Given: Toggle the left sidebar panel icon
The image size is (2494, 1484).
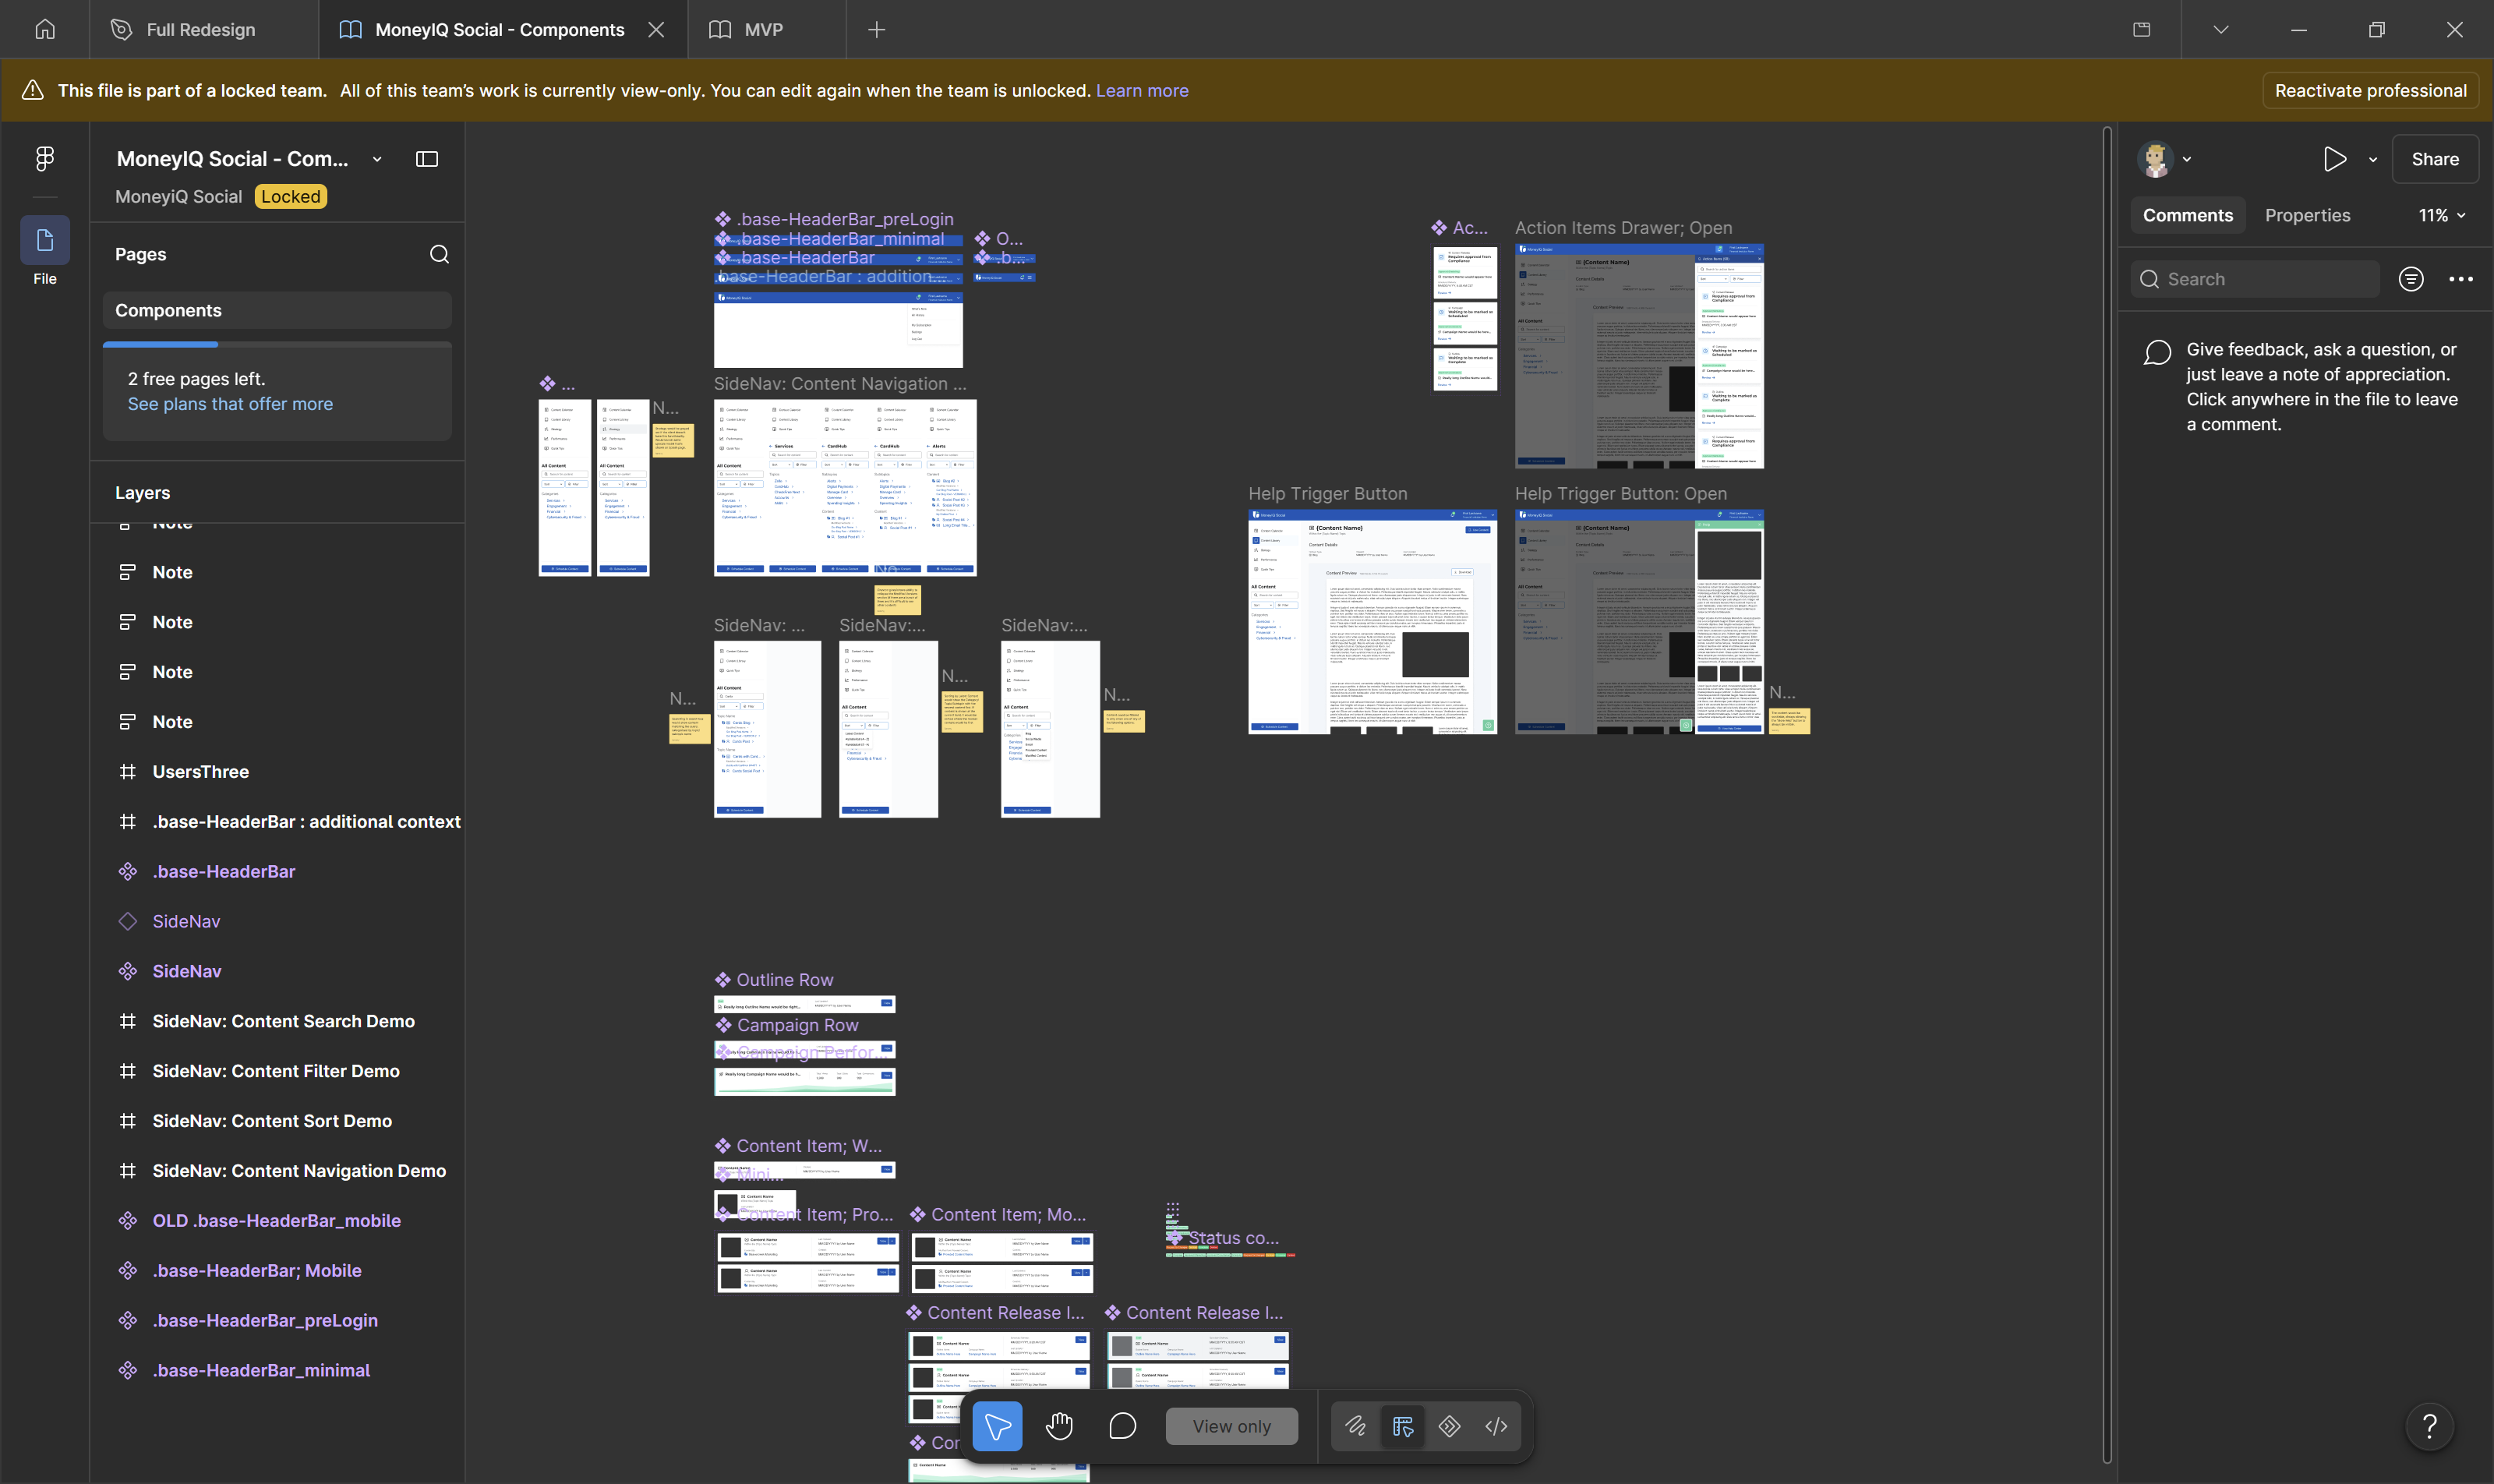Looking at the screenshot, I should [427, 159].
